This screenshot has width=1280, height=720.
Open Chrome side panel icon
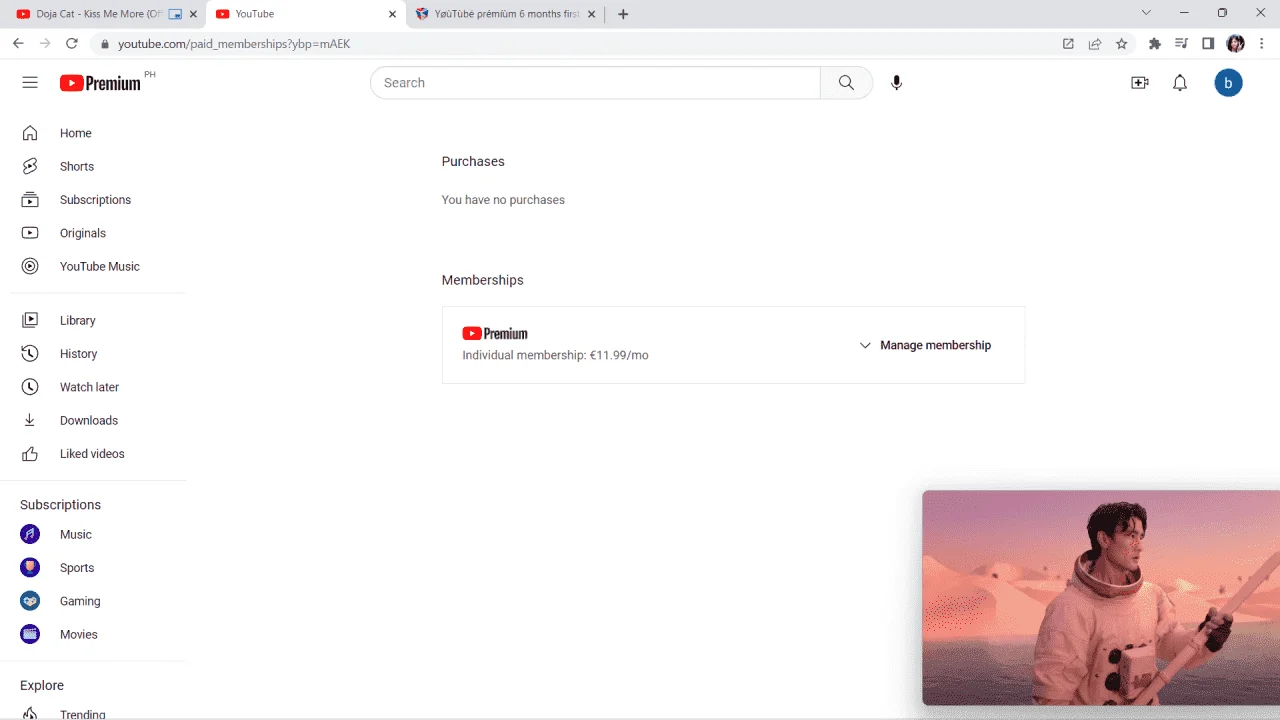point(1208,44)
